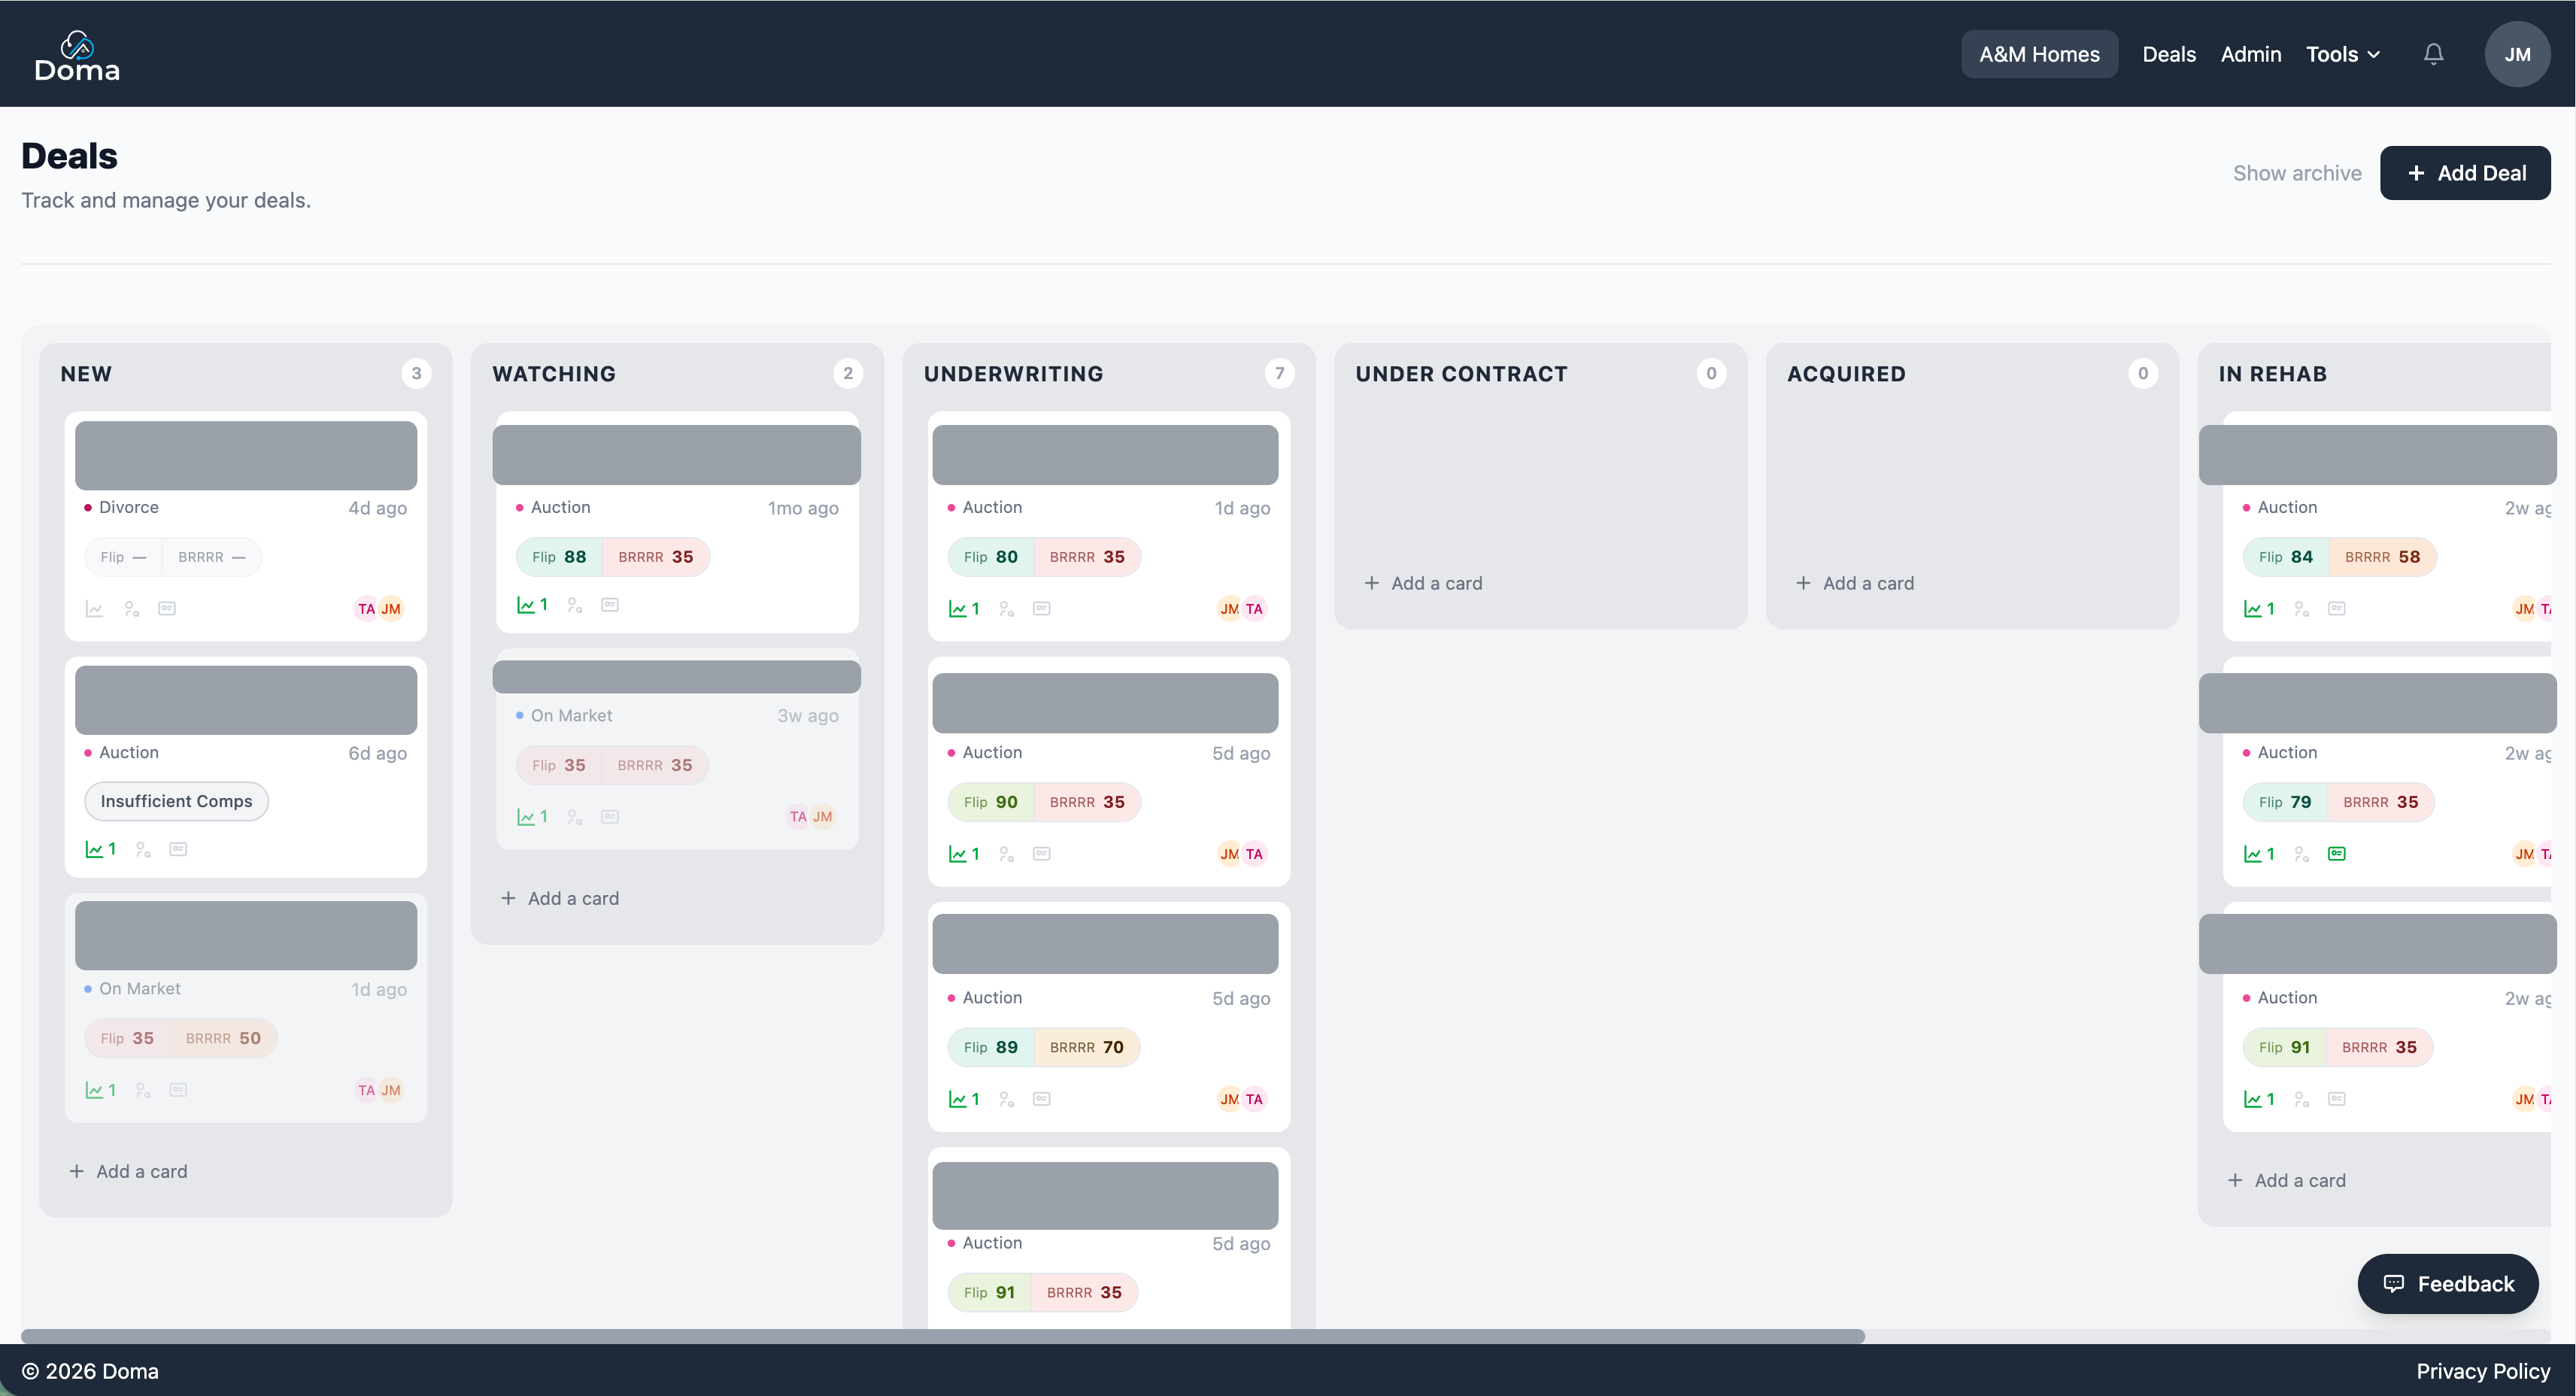The width and height of the screenshot is (2576, 1396).
Task: Click the Flip 90 score pill
Action: 990,801
